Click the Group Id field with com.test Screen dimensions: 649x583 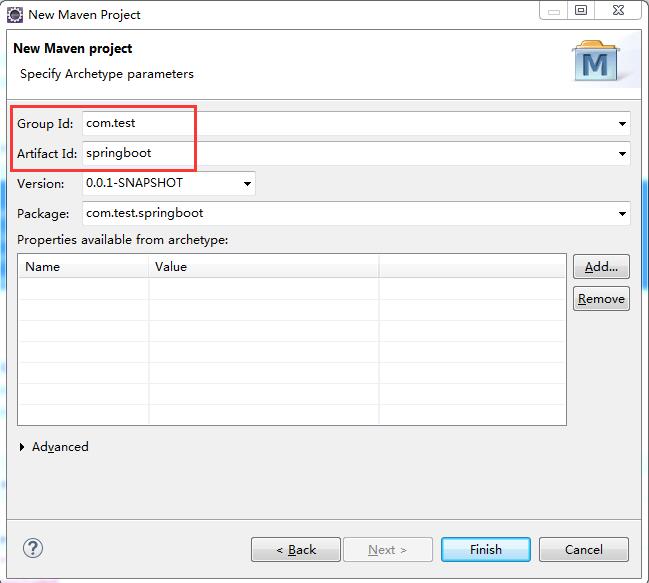(x=356, y=123)
